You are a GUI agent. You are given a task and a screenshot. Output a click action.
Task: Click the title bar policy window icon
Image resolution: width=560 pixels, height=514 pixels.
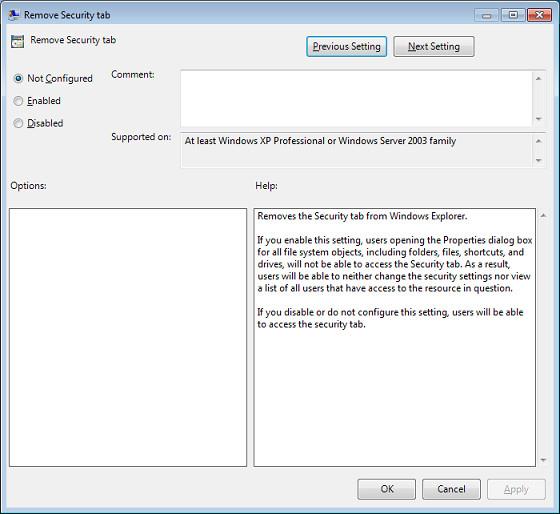[x=14, y=15]
